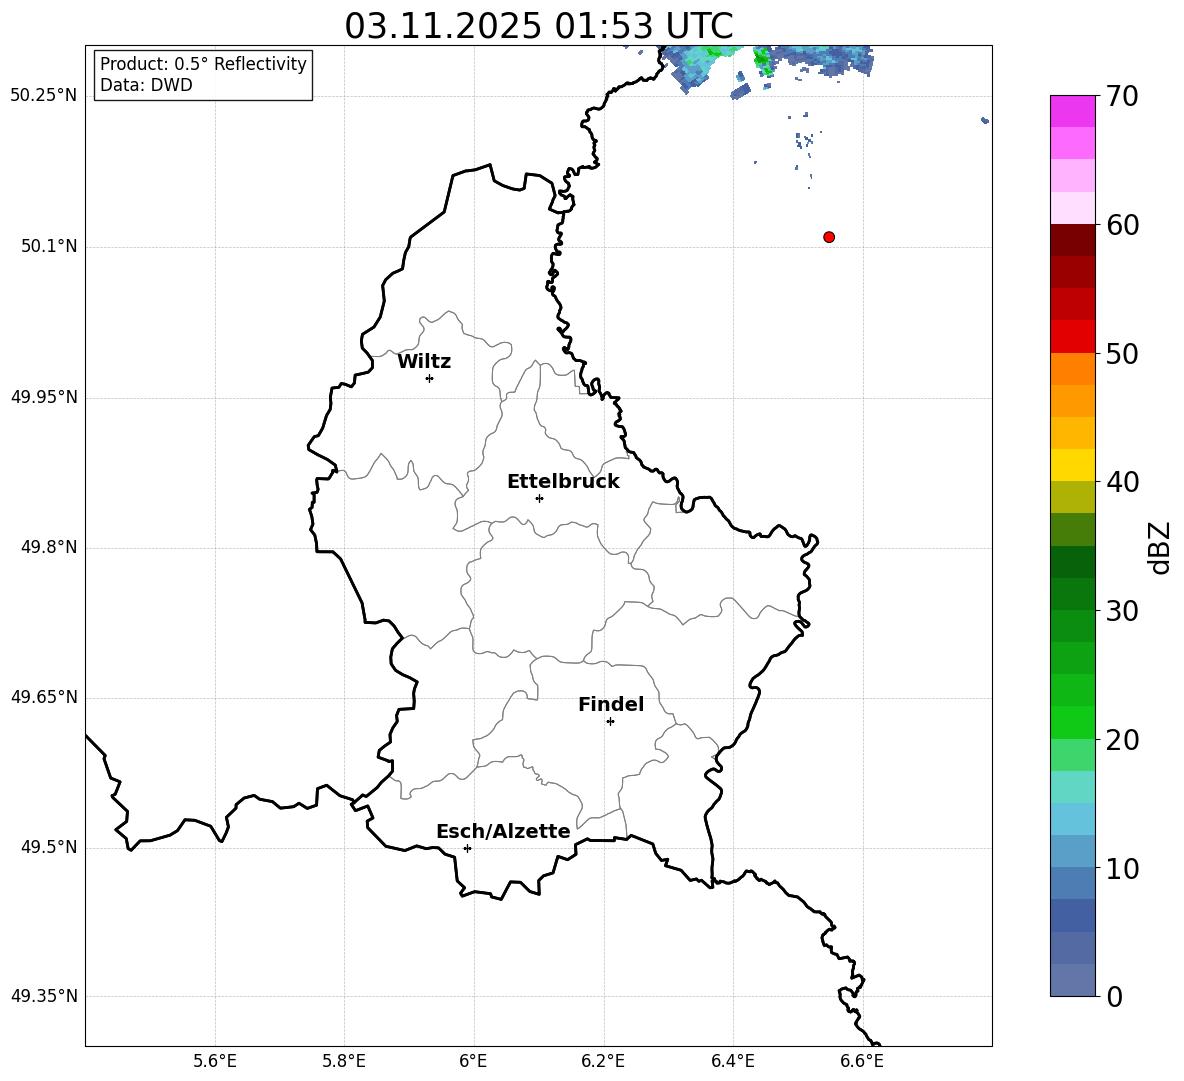Click the Product: 0.5° Reflectivity text

tap(203, 64)
